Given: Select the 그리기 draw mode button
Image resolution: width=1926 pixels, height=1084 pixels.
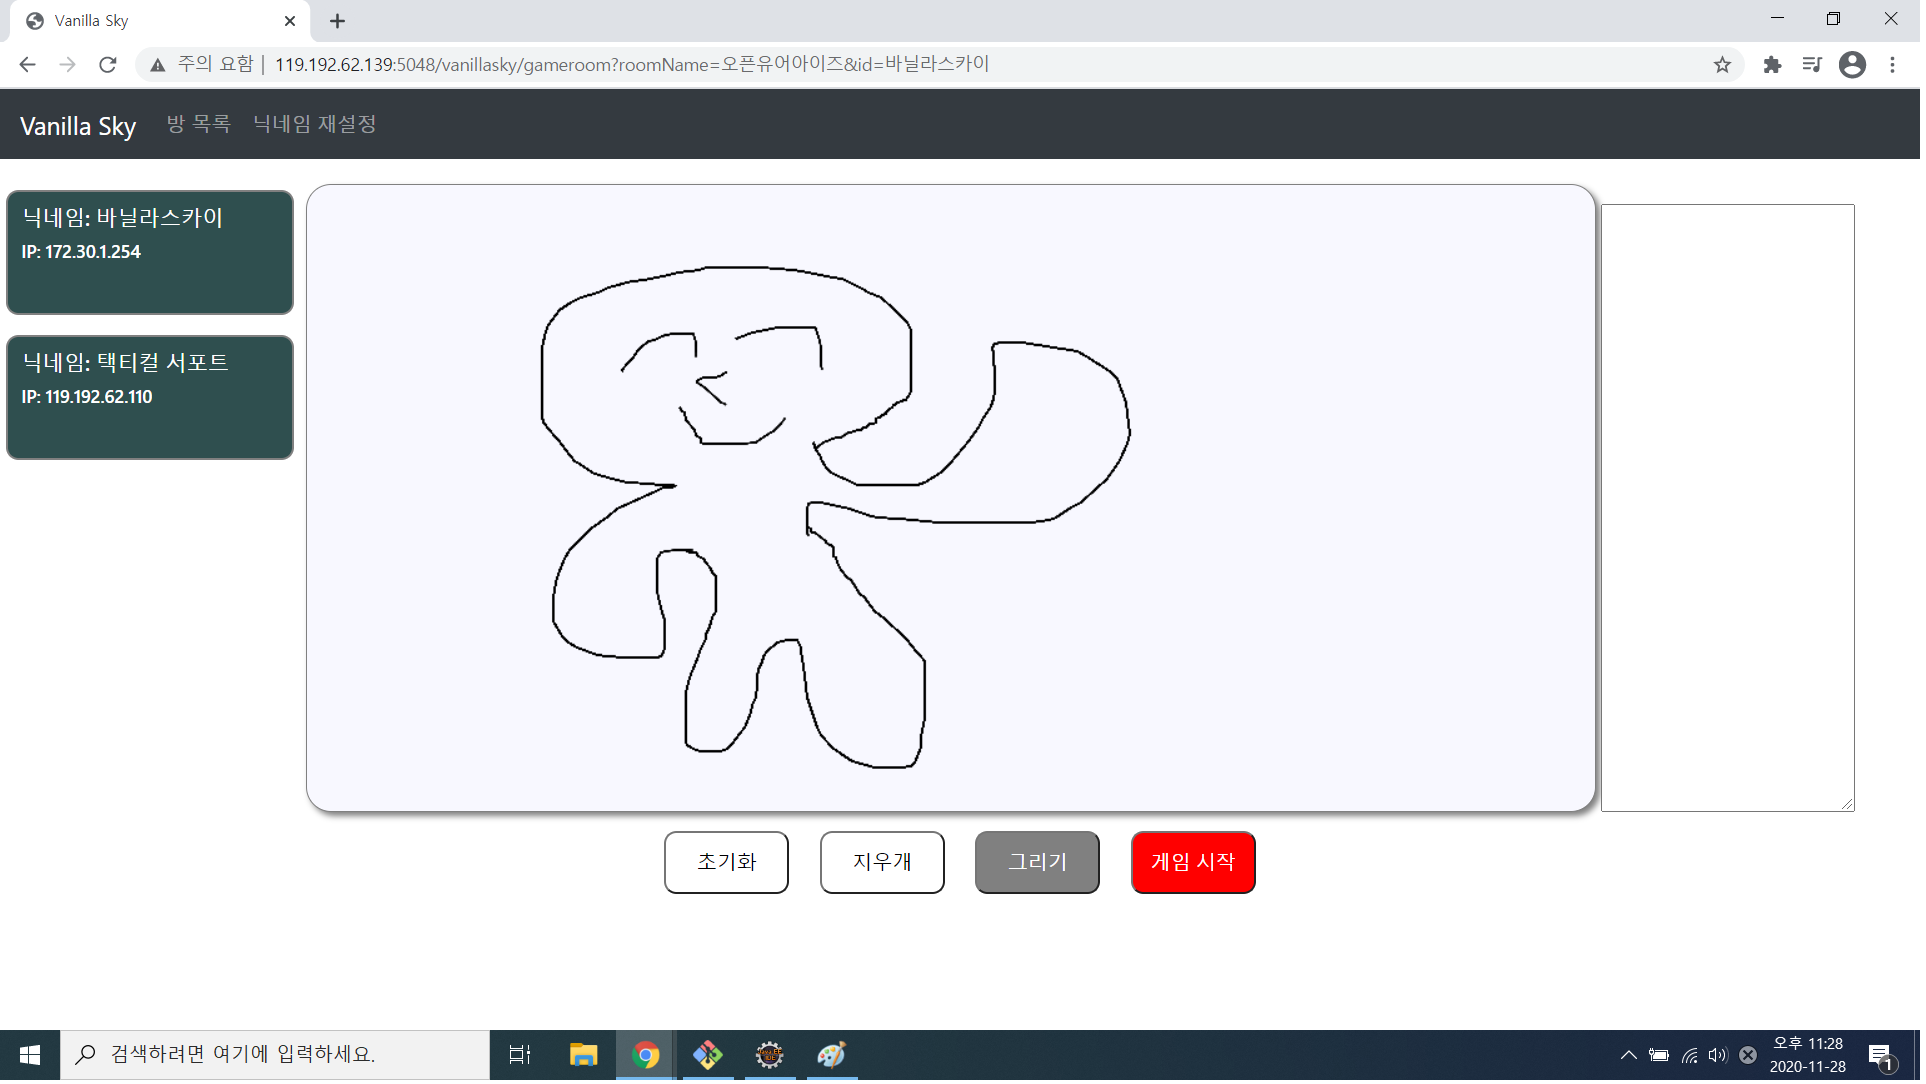Looking at the screenshot, I should tap(1040, 865).
